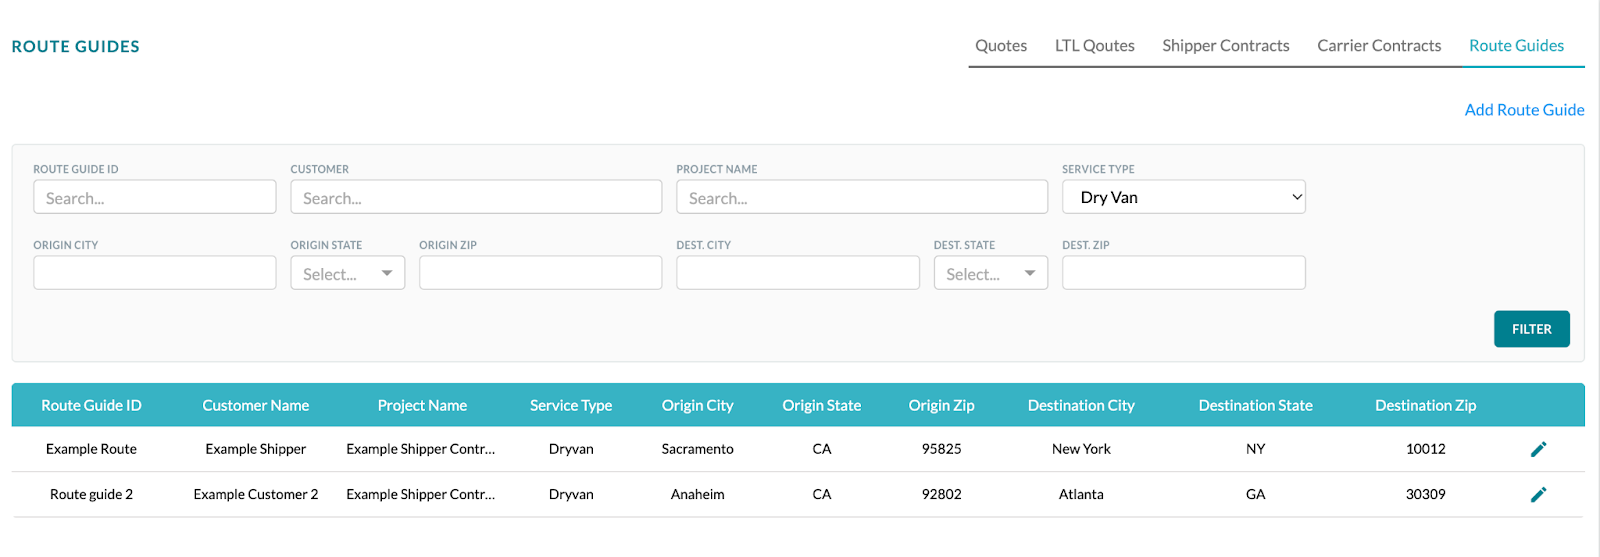Image resolution: width=1600 pixels, height=557 pixels.
Task: Click the Atlanta destination cell
Action: click(x=1081, y=494)
